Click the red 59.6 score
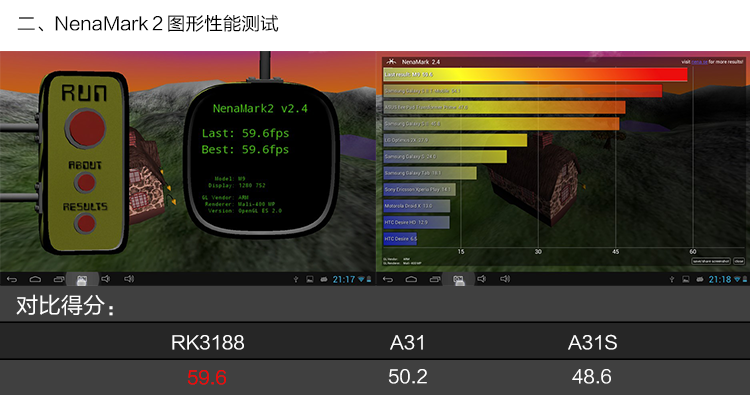The image size is (750, 418). coord(207,377)
